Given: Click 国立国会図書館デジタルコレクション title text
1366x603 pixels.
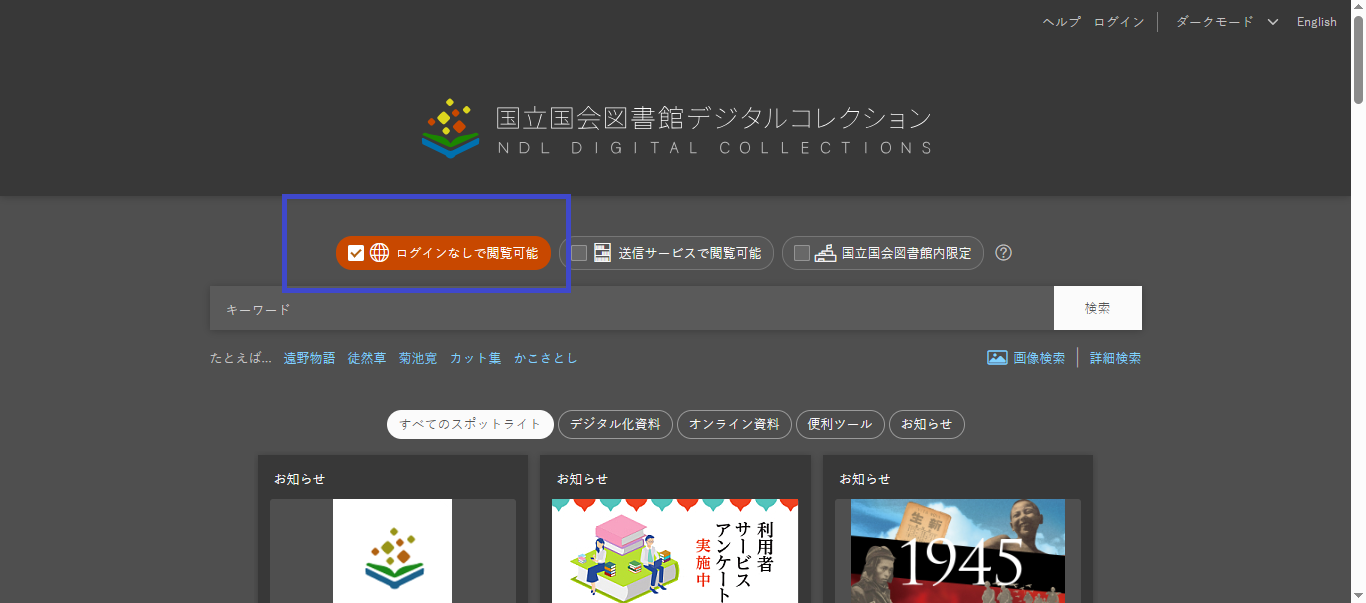Looking at the screenshot, I should (x=714, y=118).
